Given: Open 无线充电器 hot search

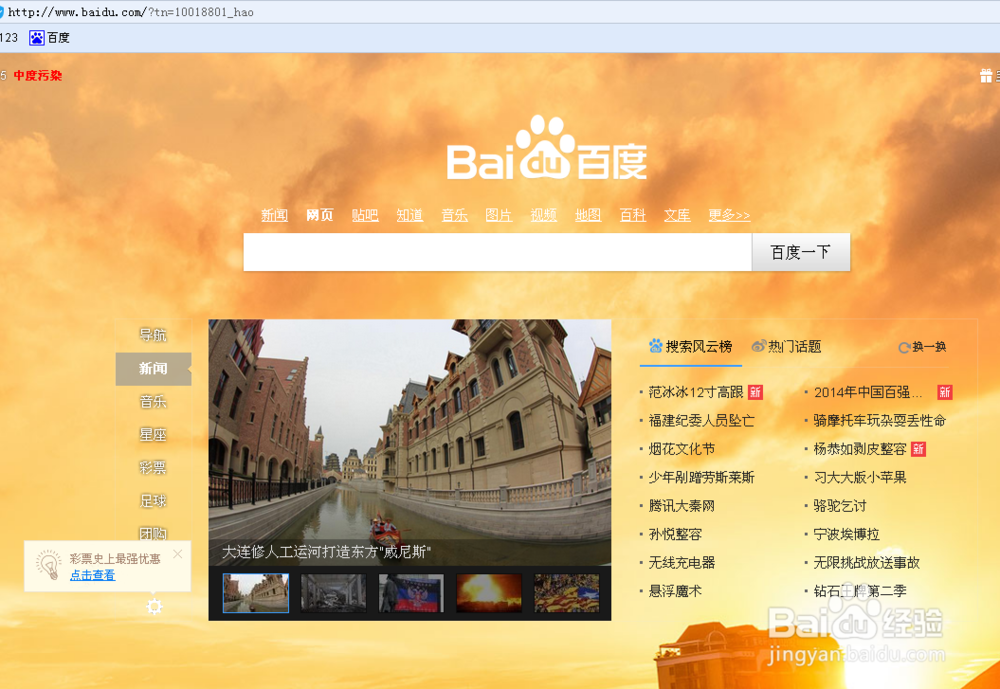Looking at the screenshot, I should (x=682, y=563).
